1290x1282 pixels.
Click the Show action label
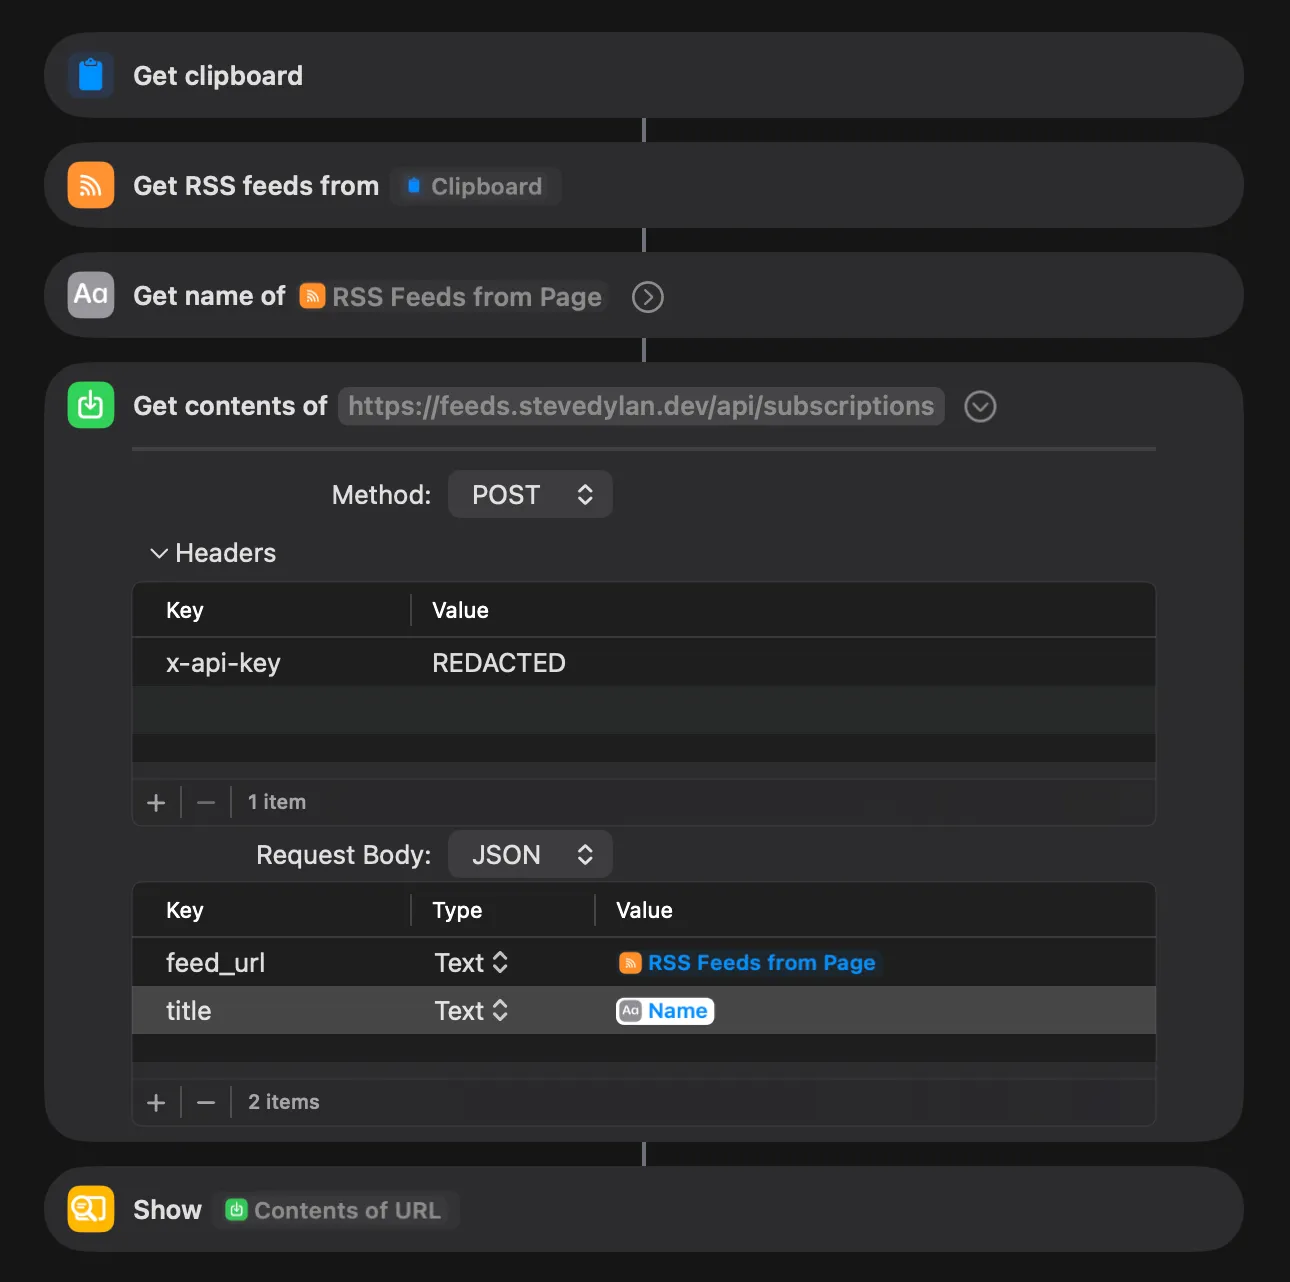pos(167,1210)
